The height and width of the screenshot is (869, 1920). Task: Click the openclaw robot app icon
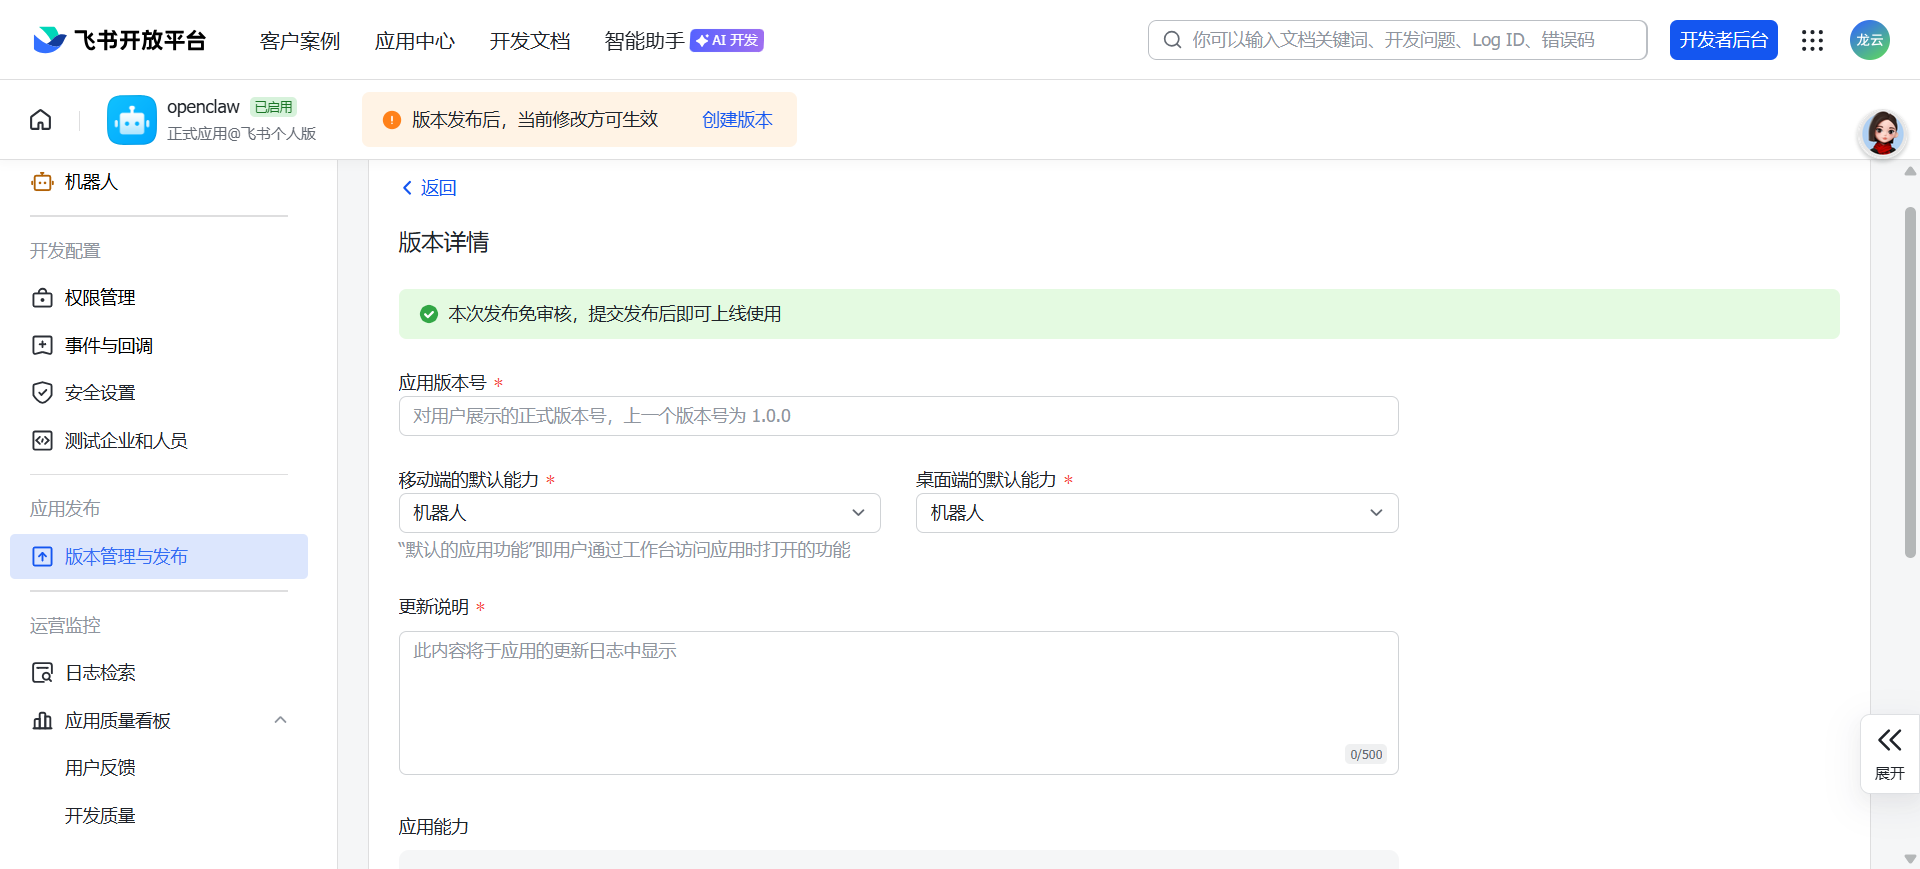pyautogui.click(x=132, y=120)
